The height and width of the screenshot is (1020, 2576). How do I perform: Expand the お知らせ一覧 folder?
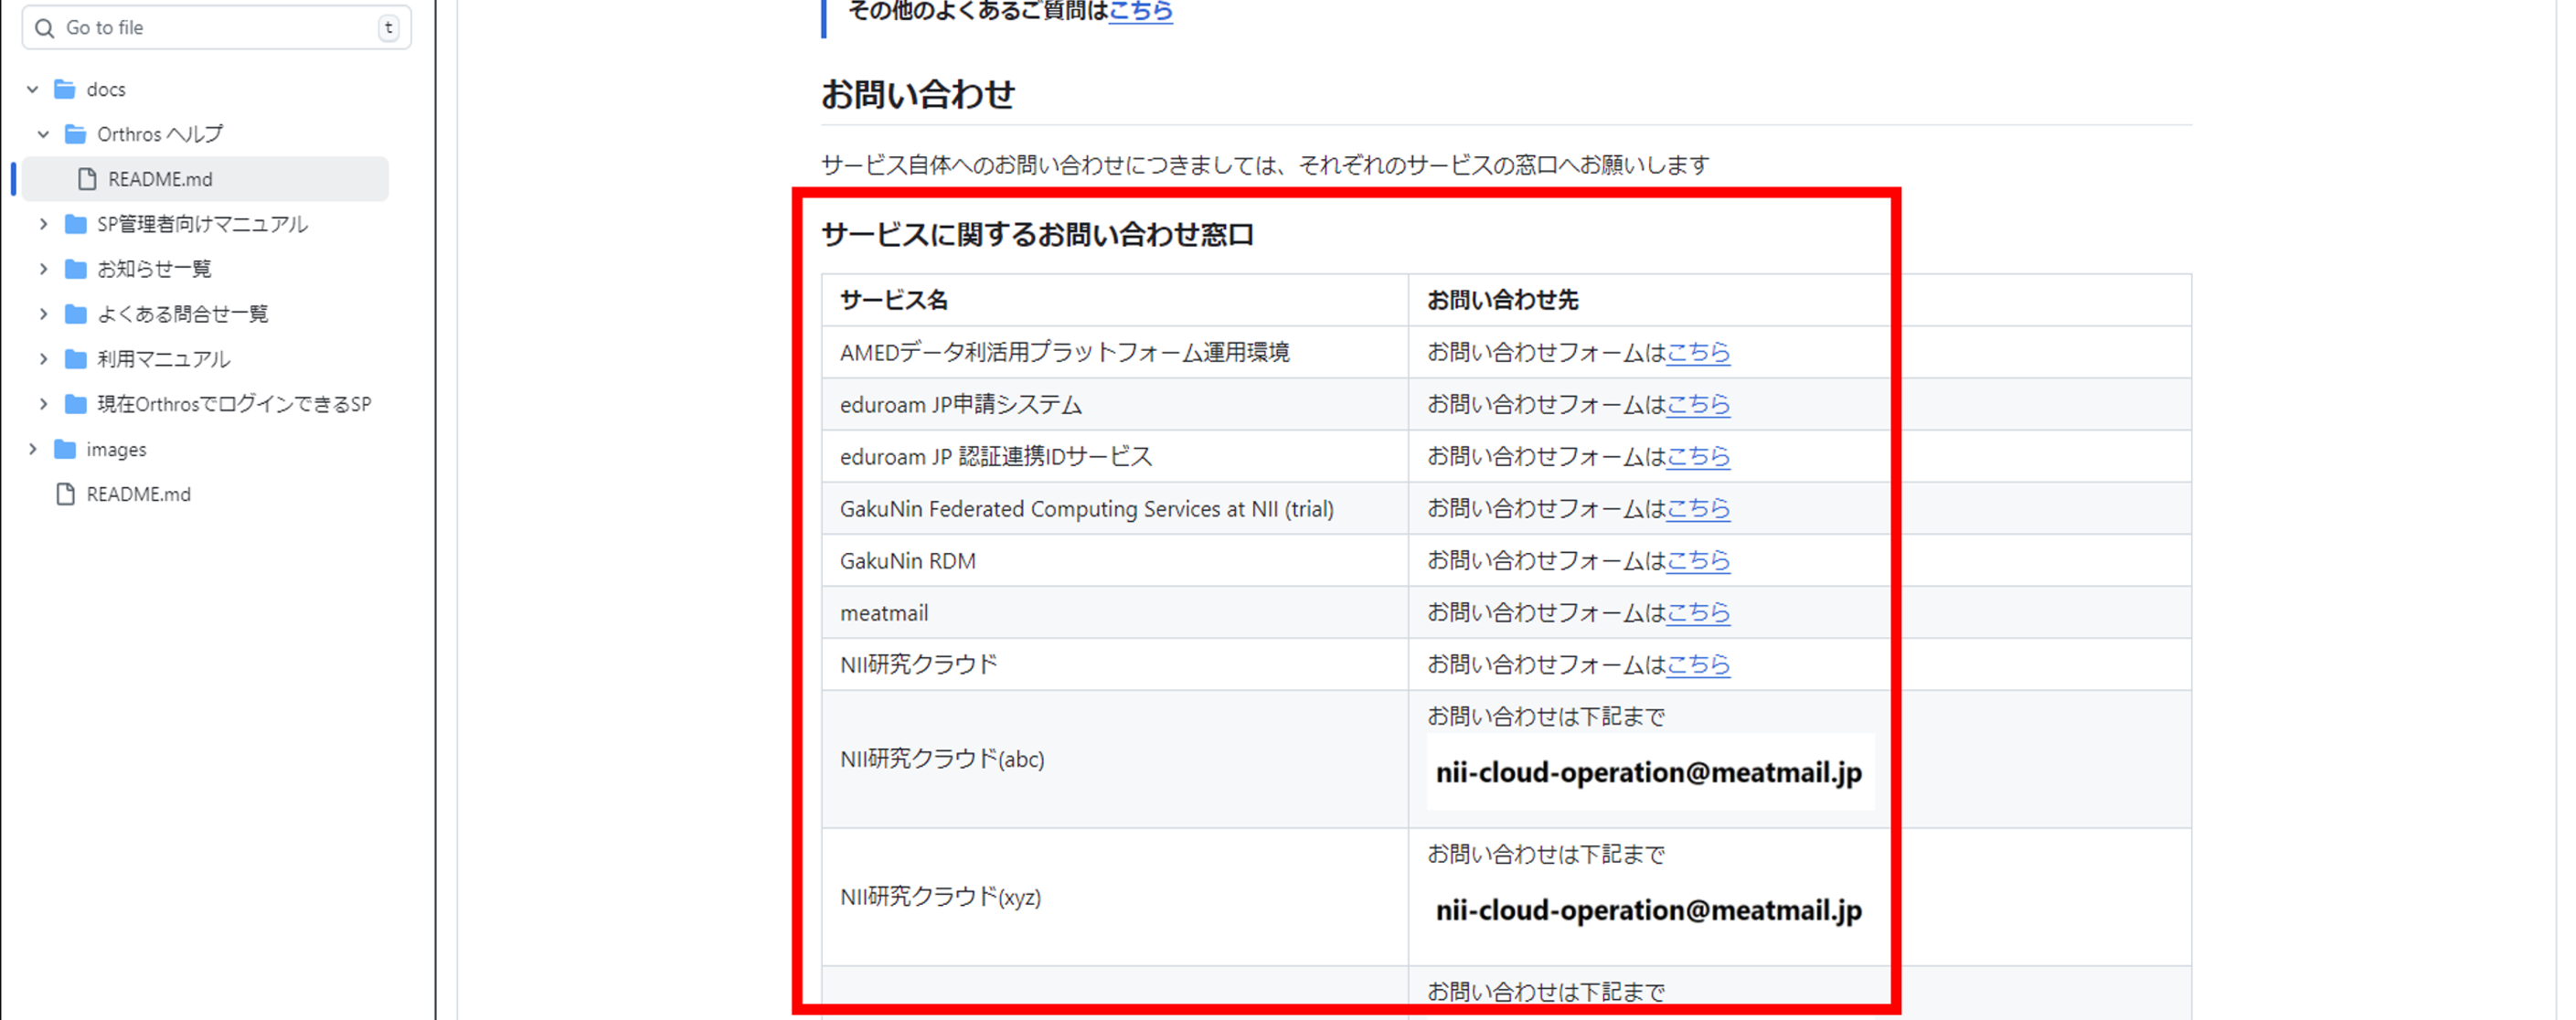(43, 269)
